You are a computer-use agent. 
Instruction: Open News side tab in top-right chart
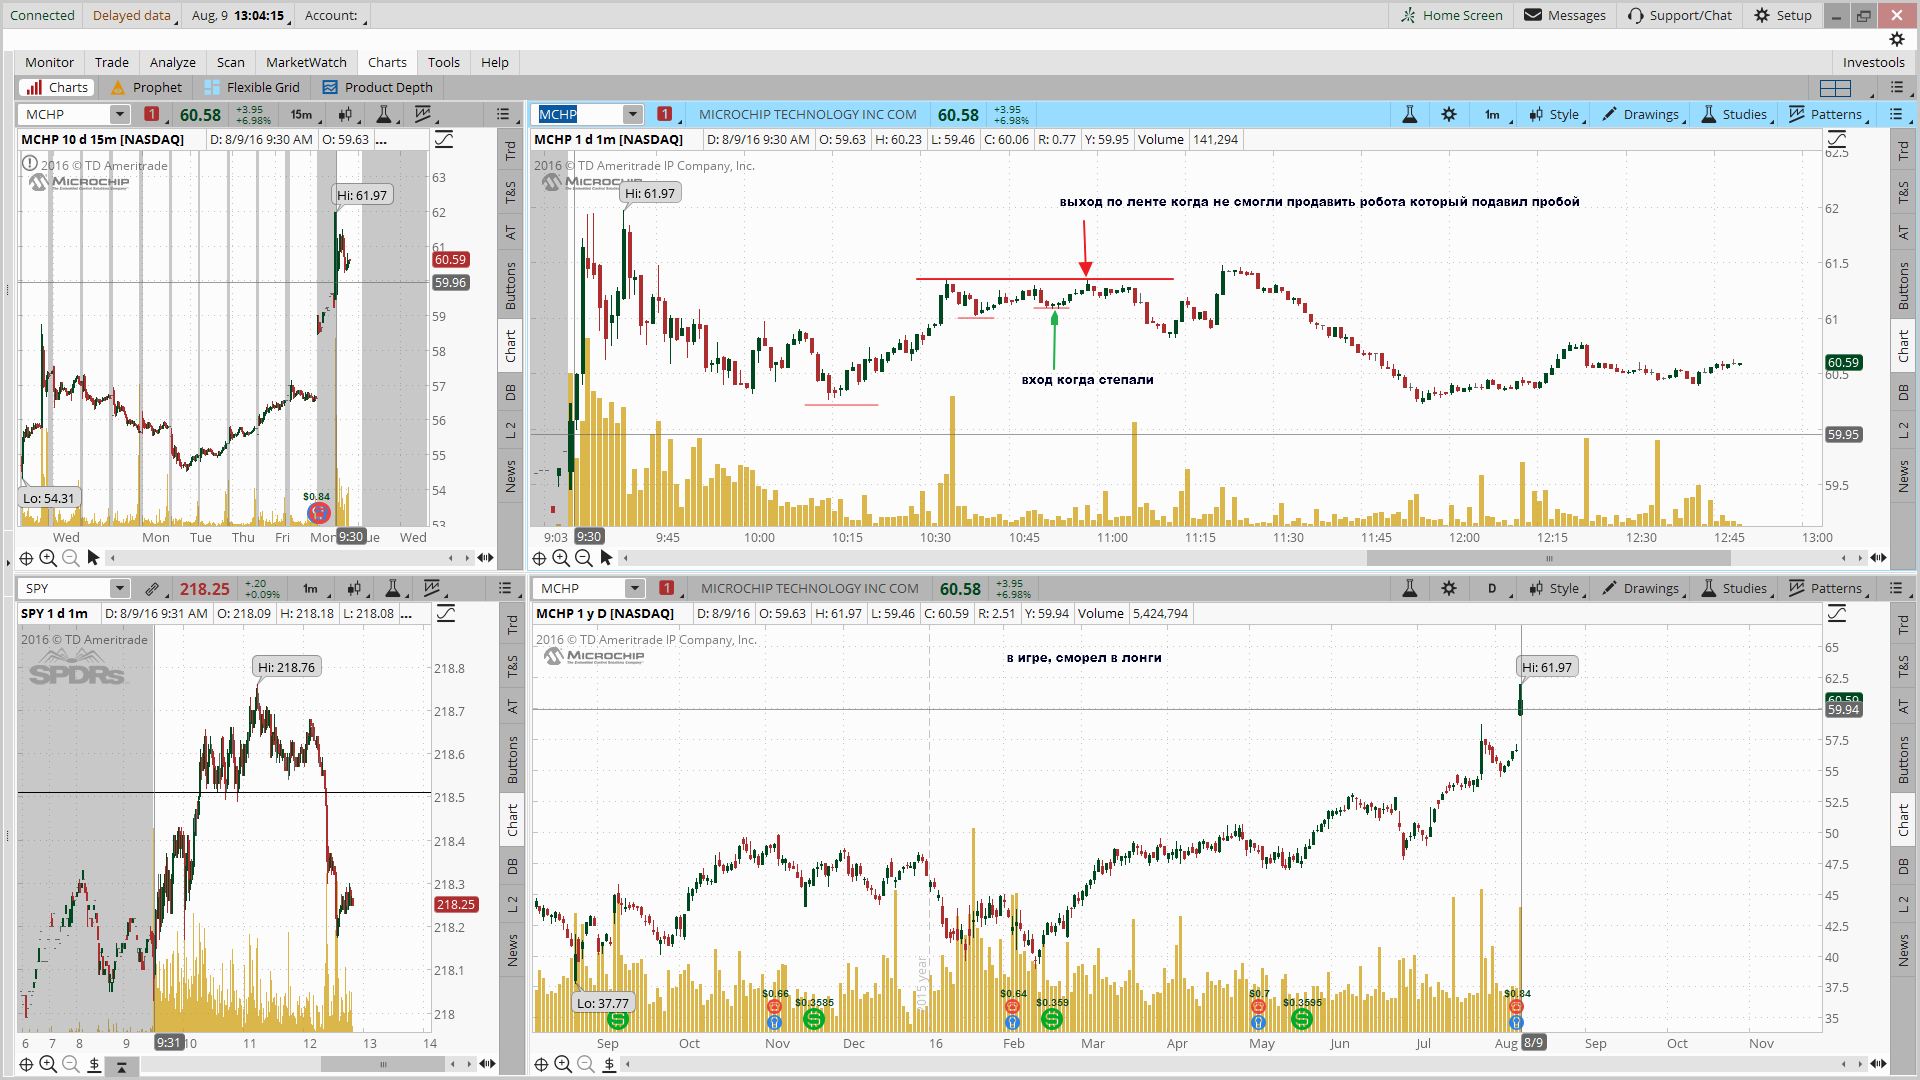coord(1903,476)
